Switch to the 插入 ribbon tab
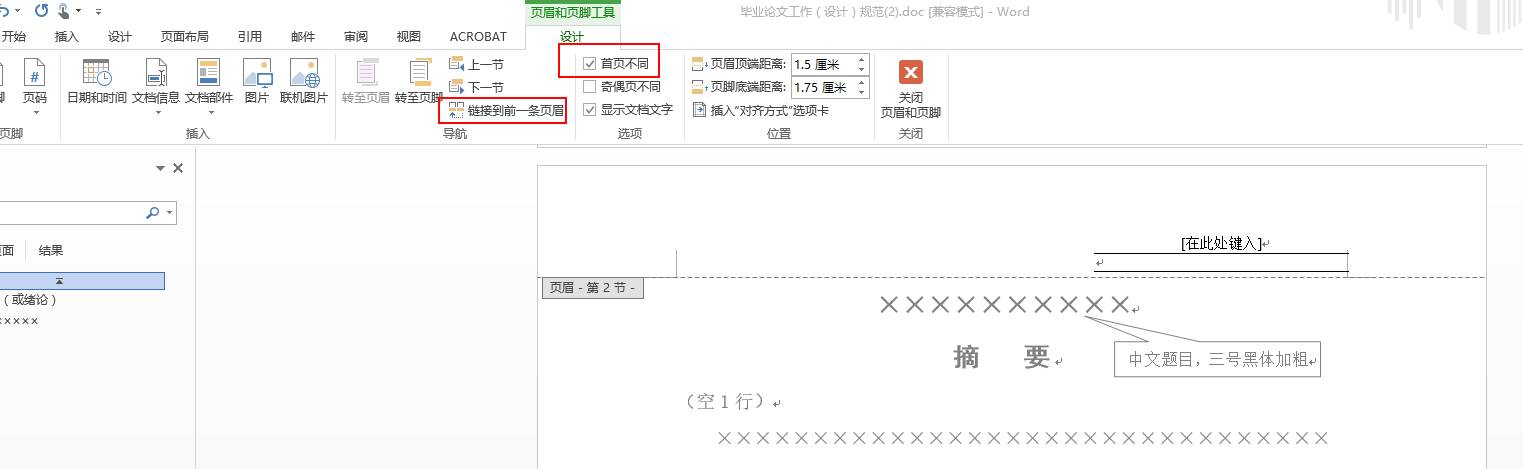Image resolution: width=1523 pixels, height=469 pixels. 67,37
